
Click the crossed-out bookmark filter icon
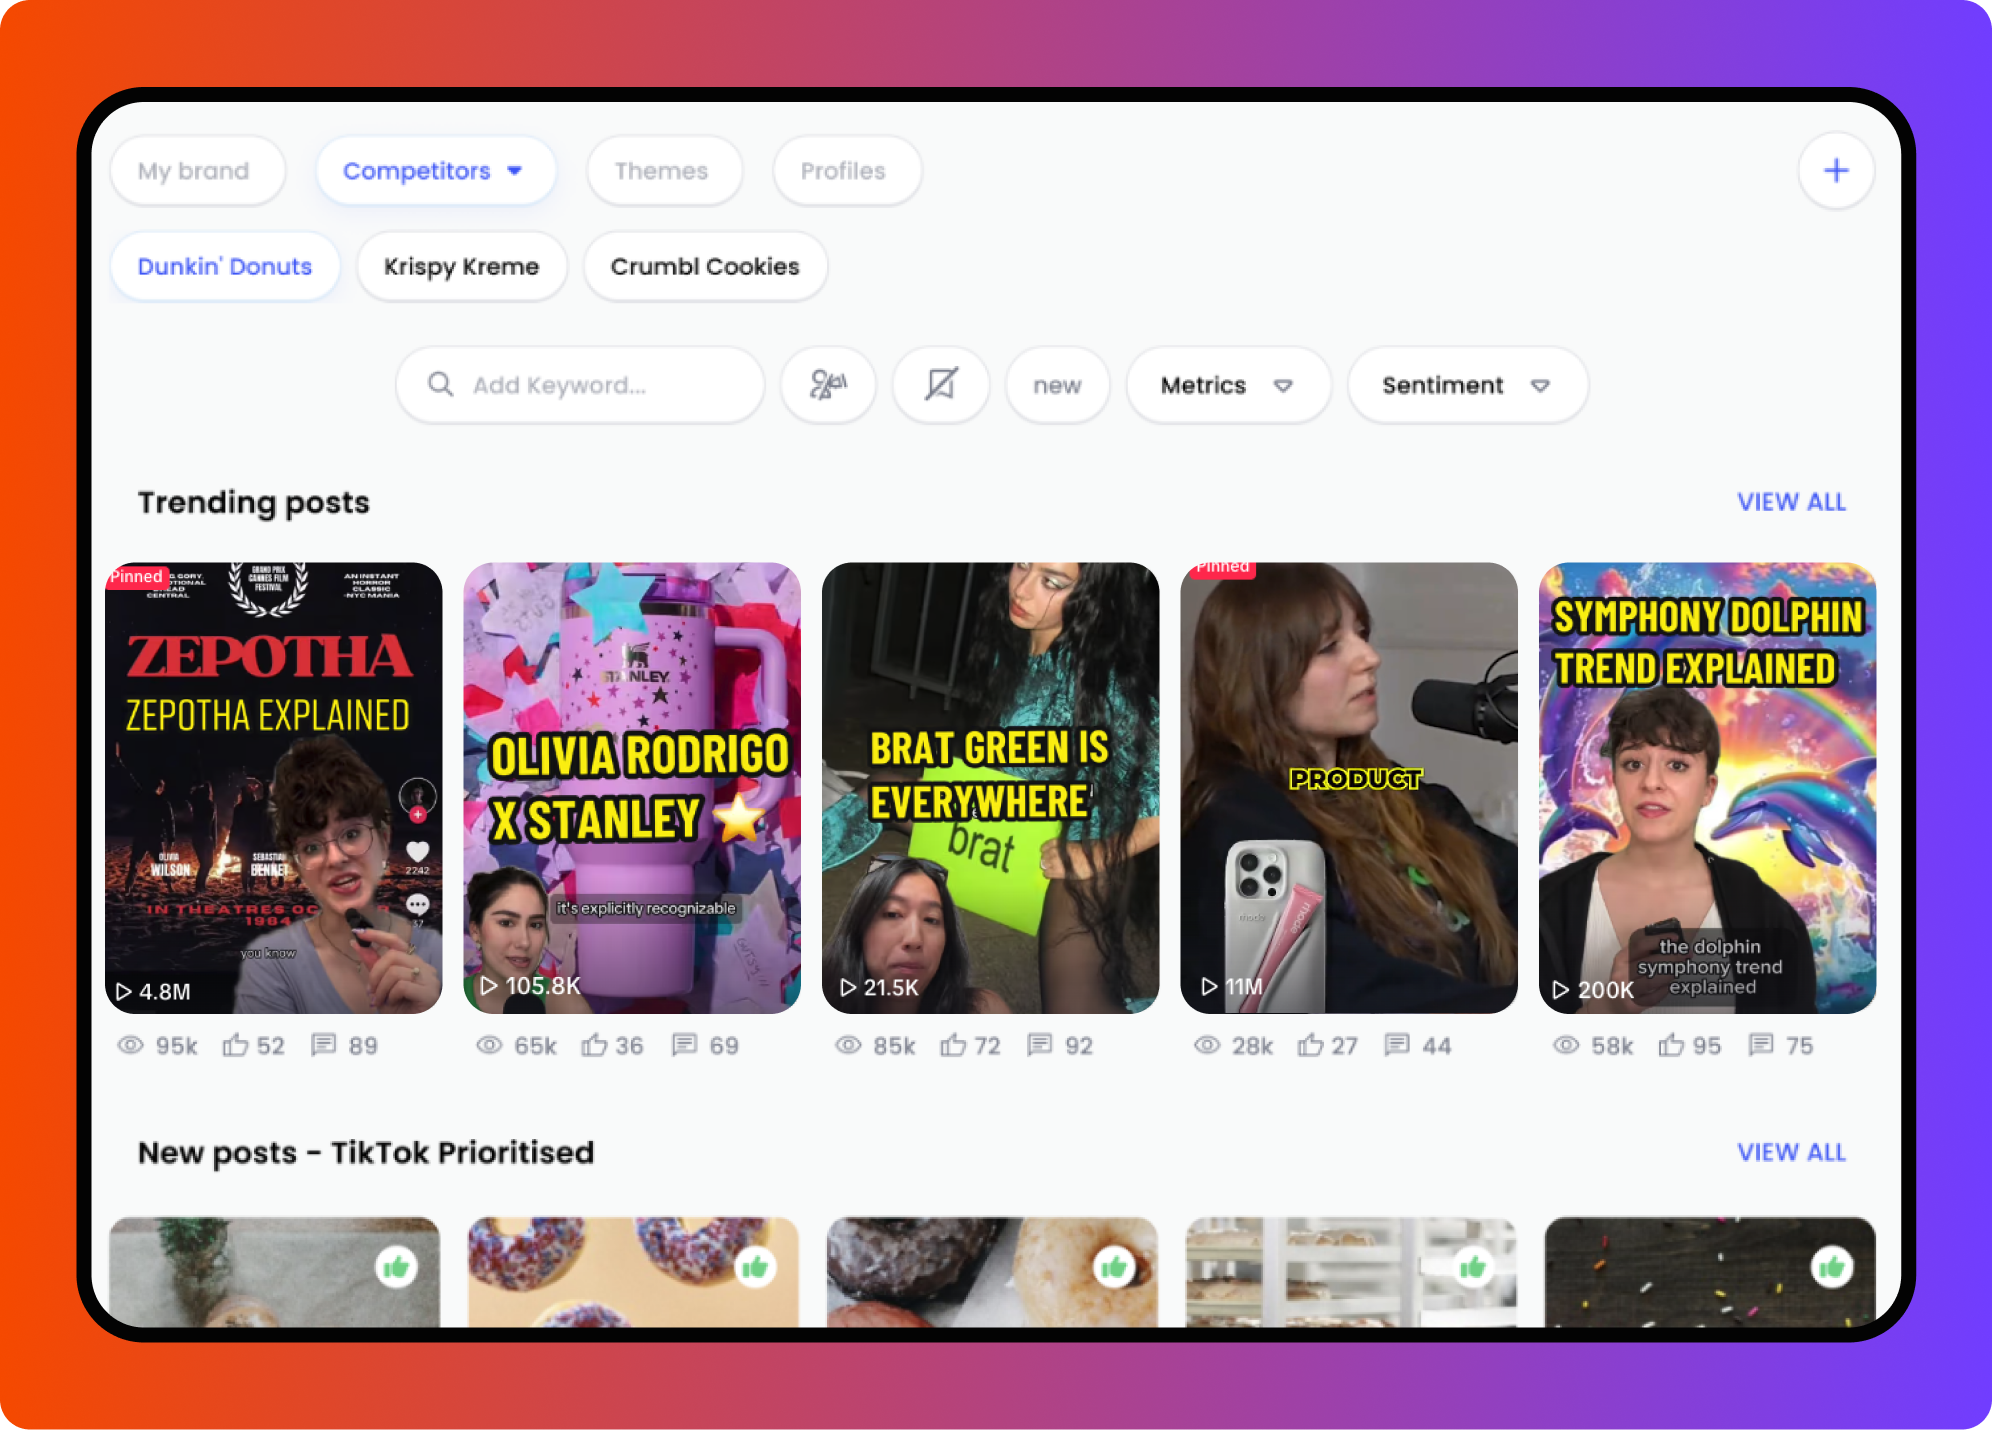[x=941, y=385]
